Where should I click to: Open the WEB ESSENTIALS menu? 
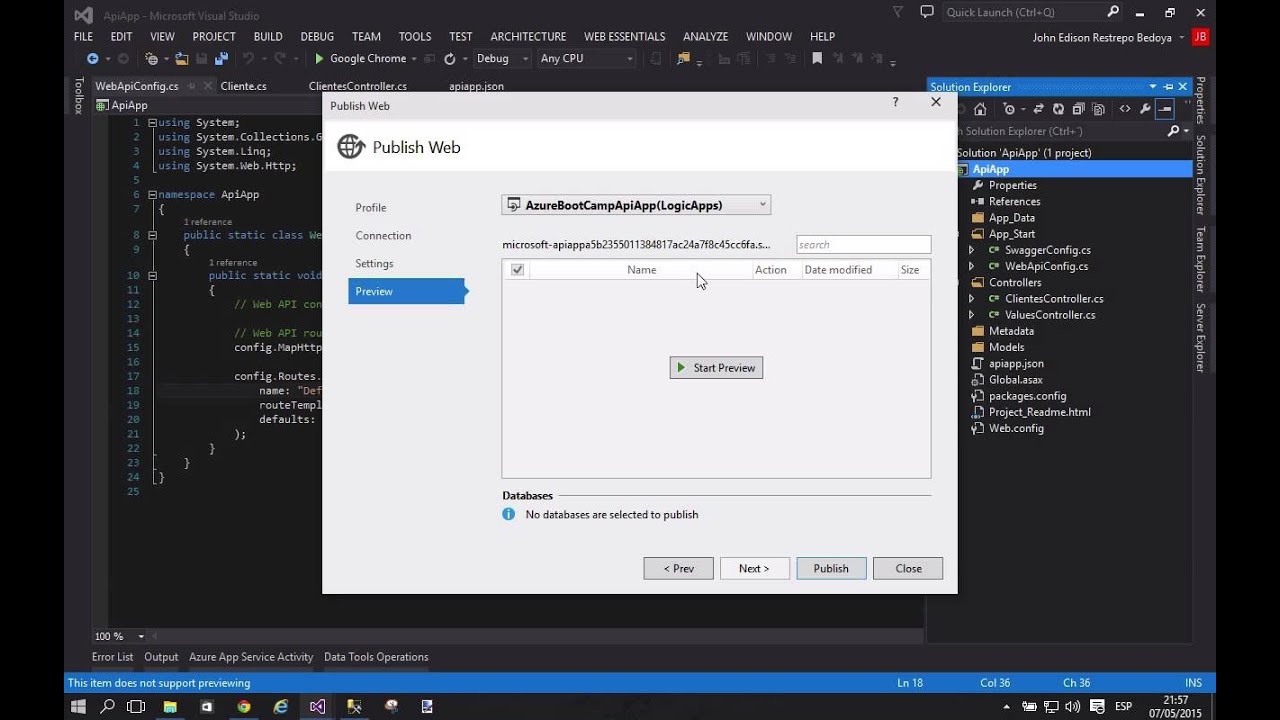(x=624, y=36)
